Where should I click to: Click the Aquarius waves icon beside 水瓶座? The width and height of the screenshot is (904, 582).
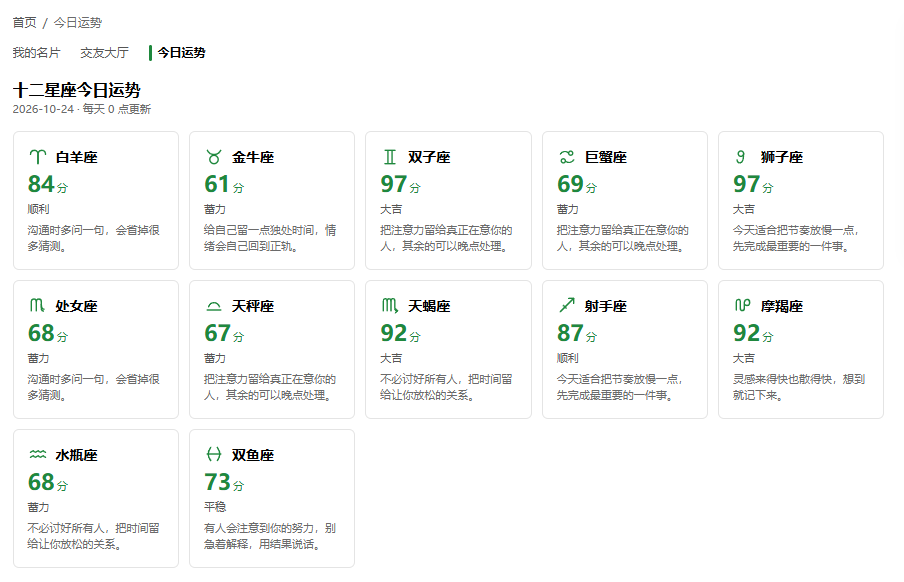click(x=37, y=455)
